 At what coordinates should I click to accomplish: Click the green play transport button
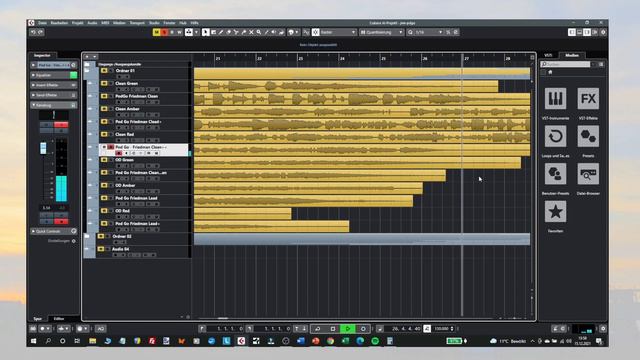tap(348, 329)
